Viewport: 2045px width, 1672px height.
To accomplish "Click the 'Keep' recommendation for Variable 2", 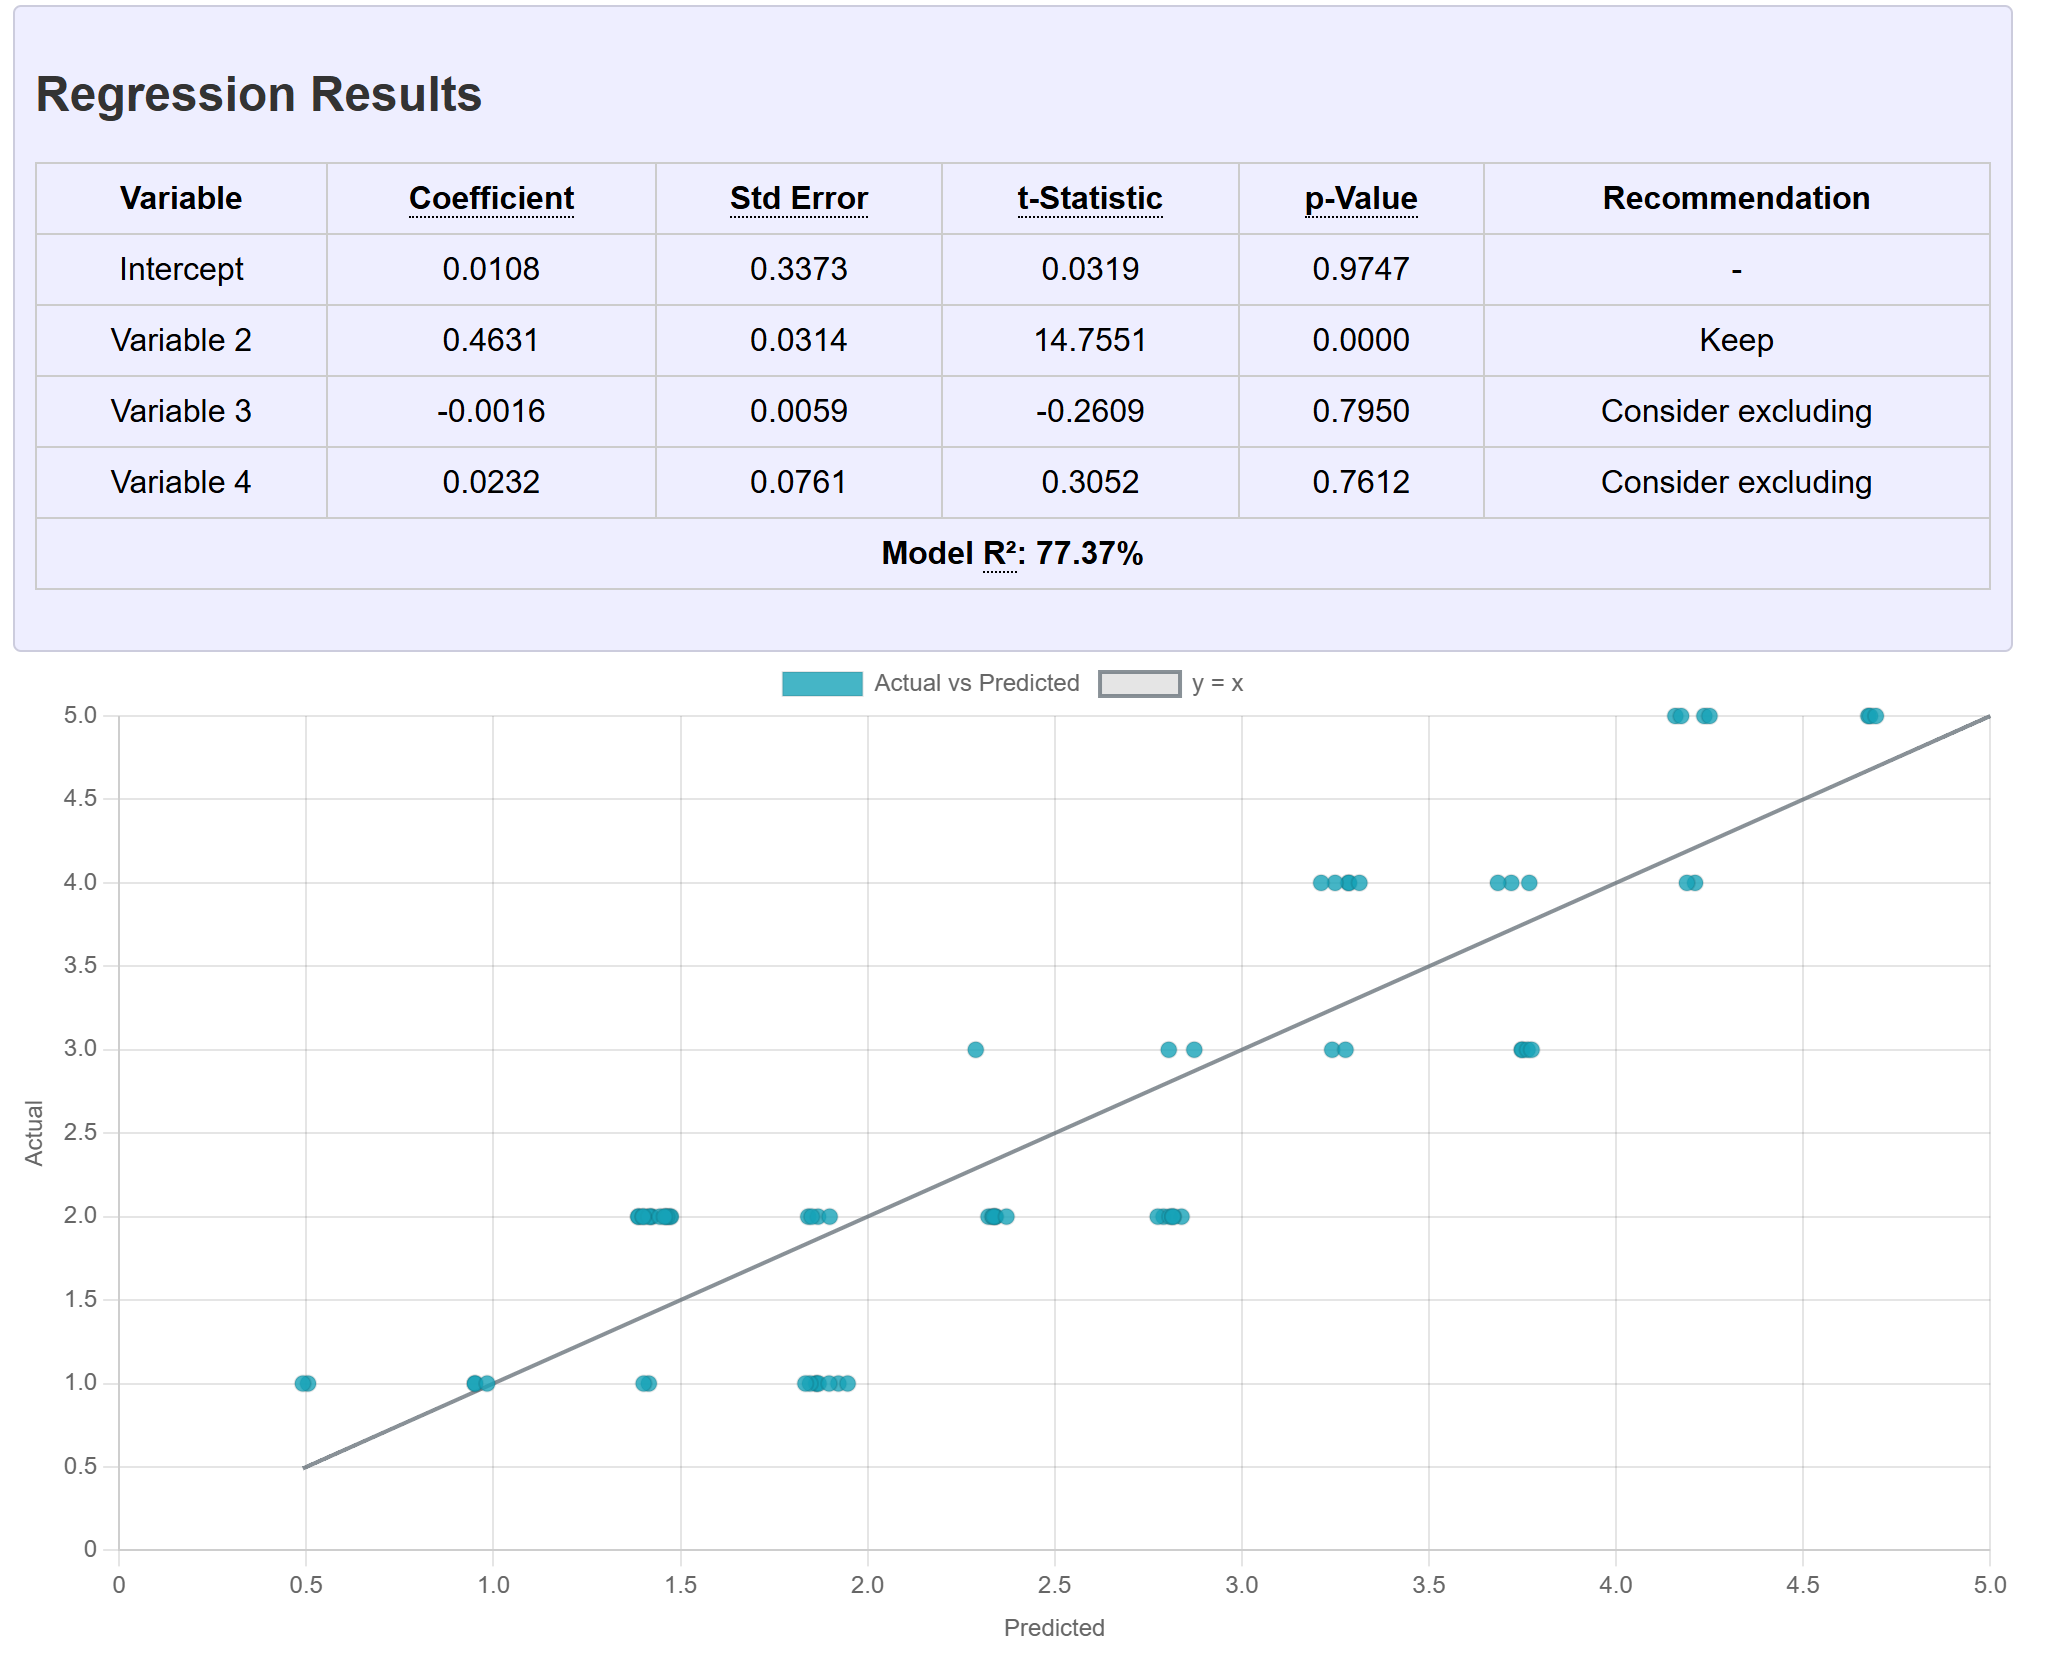I will 1736,340.
